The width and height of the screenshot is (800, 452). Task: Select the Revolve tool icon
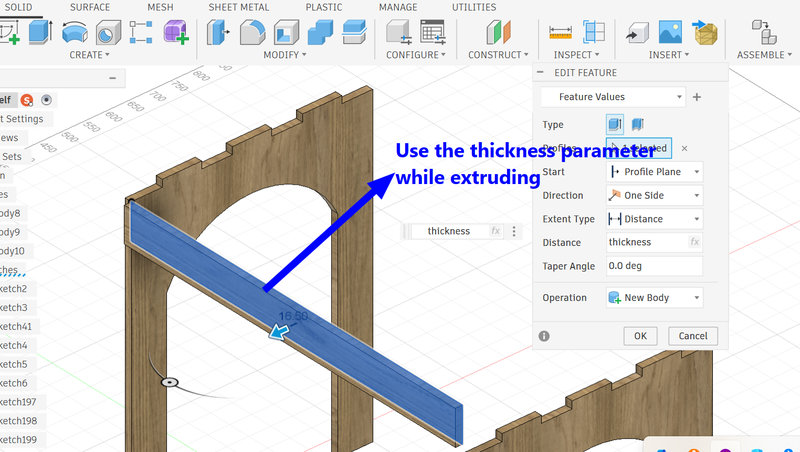[x=74, y=32]
